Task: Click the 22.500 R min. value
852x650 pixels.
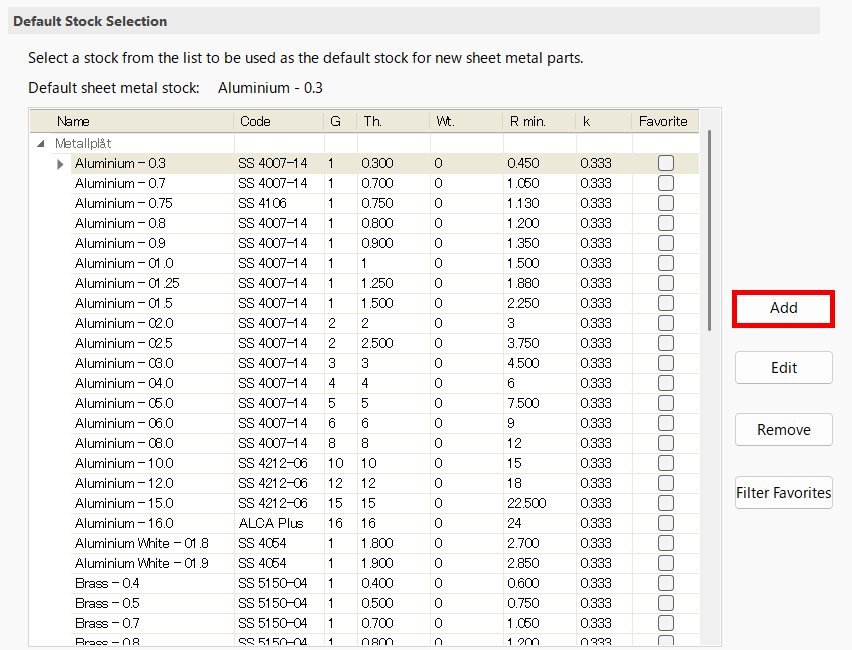Action: 527,503
